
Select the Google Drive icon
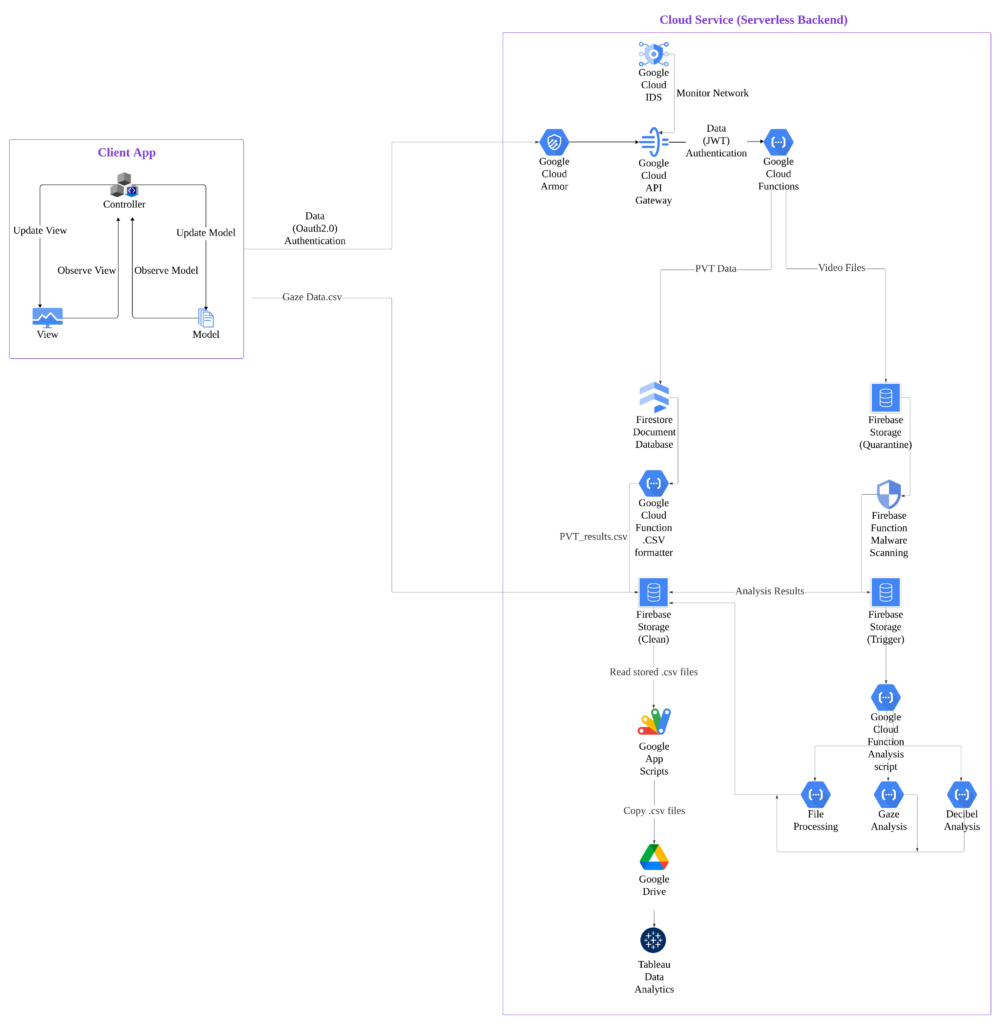(x=653, y=857)
